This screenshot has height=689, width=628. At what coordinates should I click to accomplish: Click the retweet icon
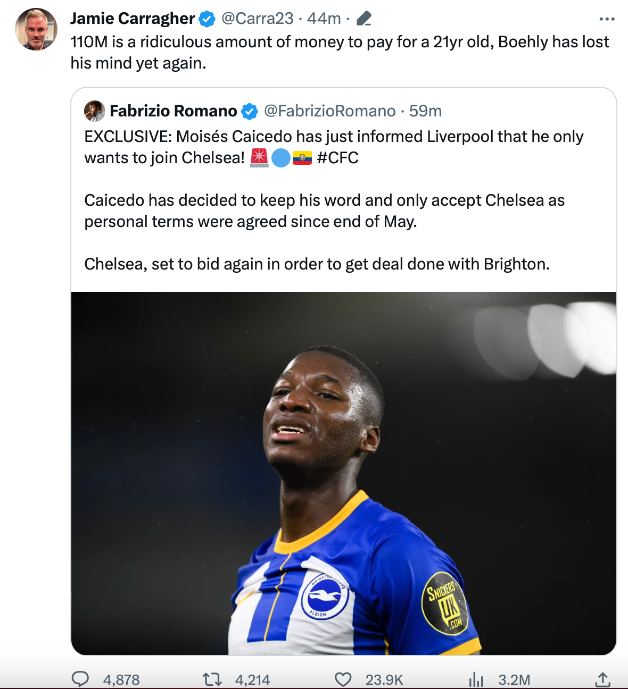(x=212, y=679)
